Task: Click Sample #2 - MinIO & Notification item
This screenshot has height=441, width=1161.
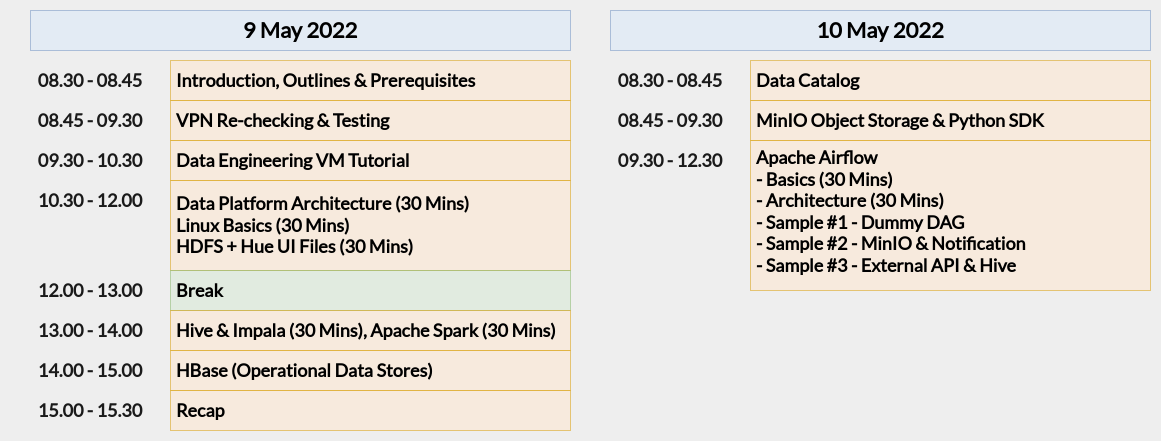Action: [891, 243]
